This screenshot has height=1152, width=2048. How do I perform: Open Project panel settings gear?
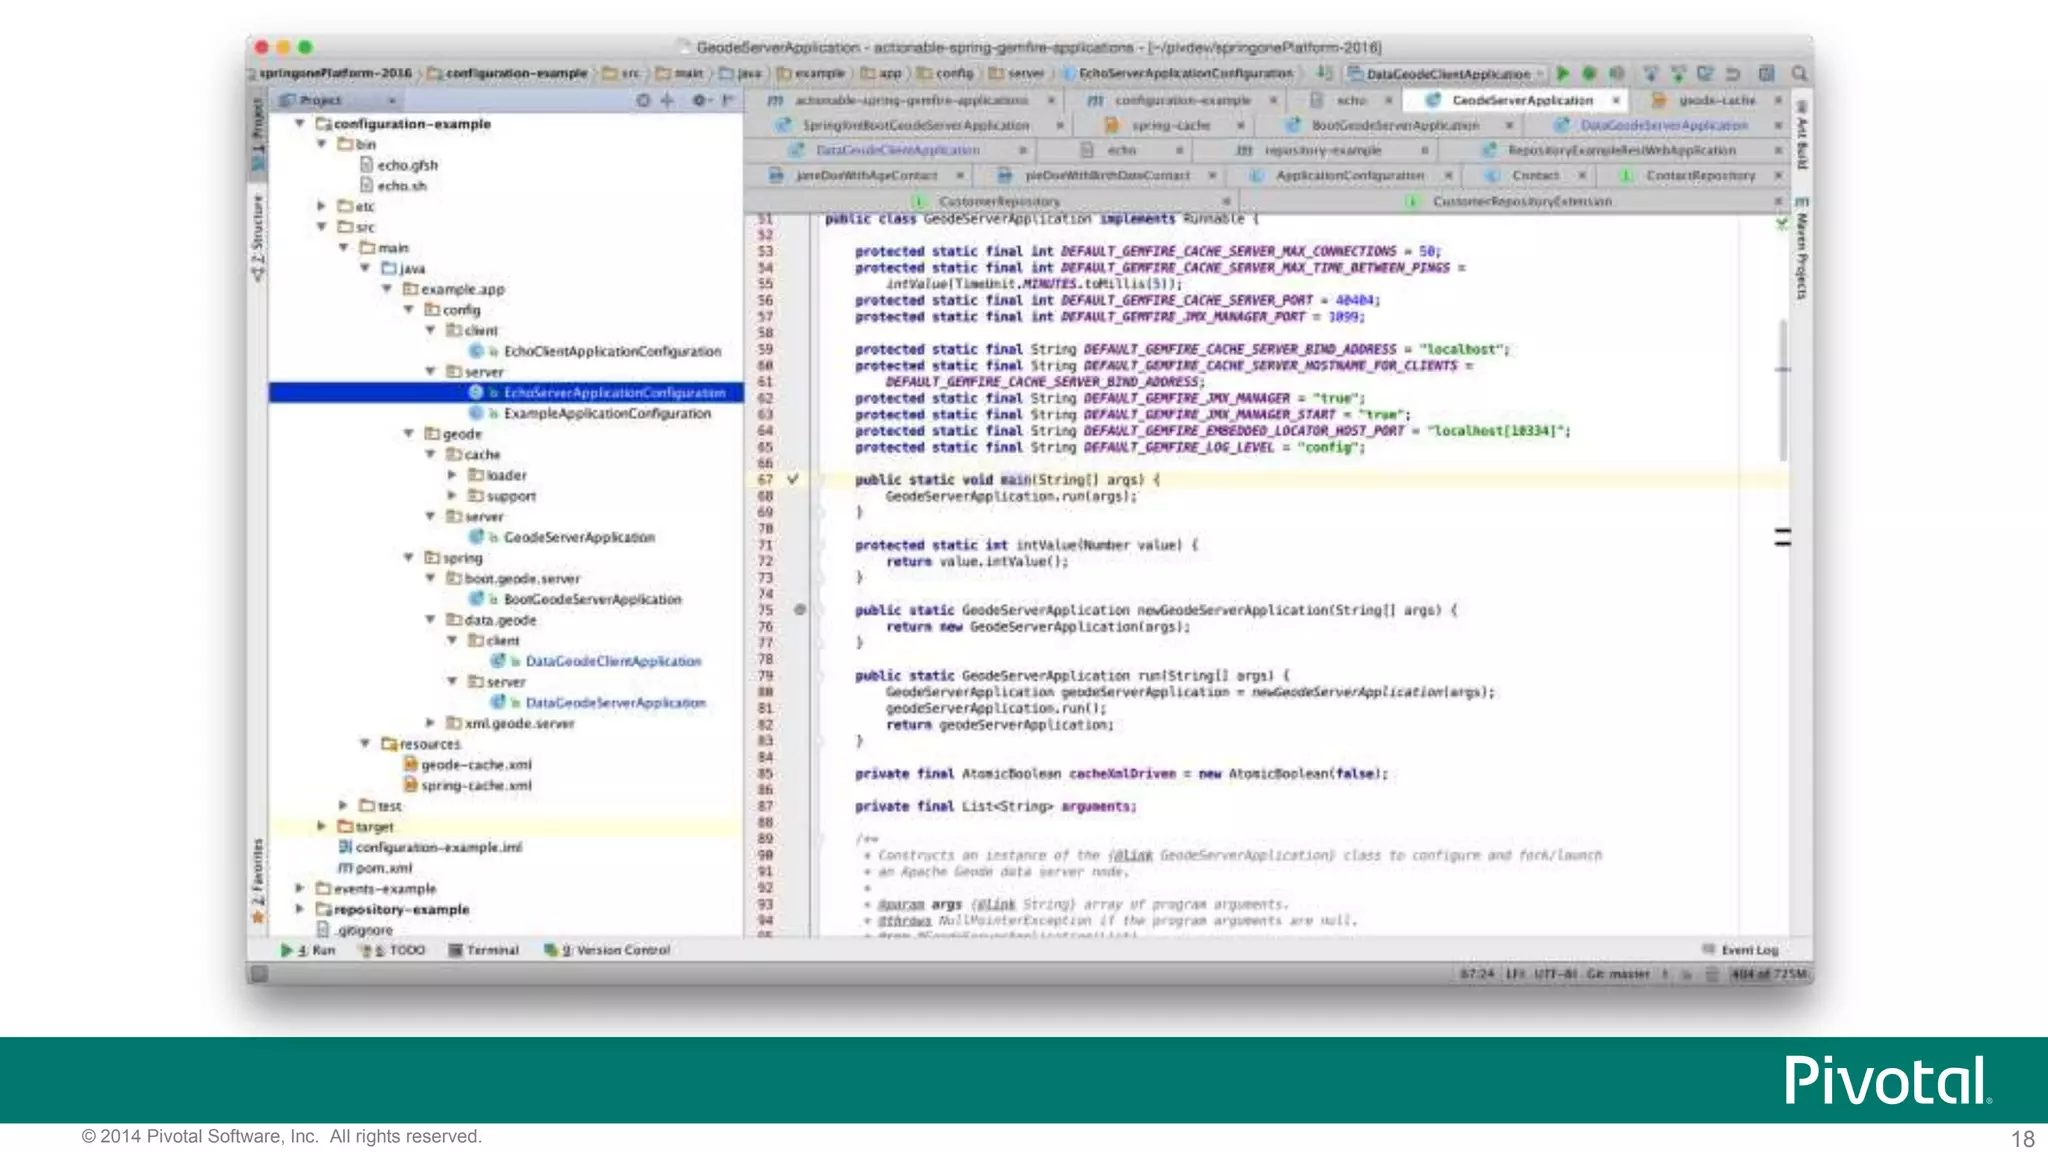[700, 100]
